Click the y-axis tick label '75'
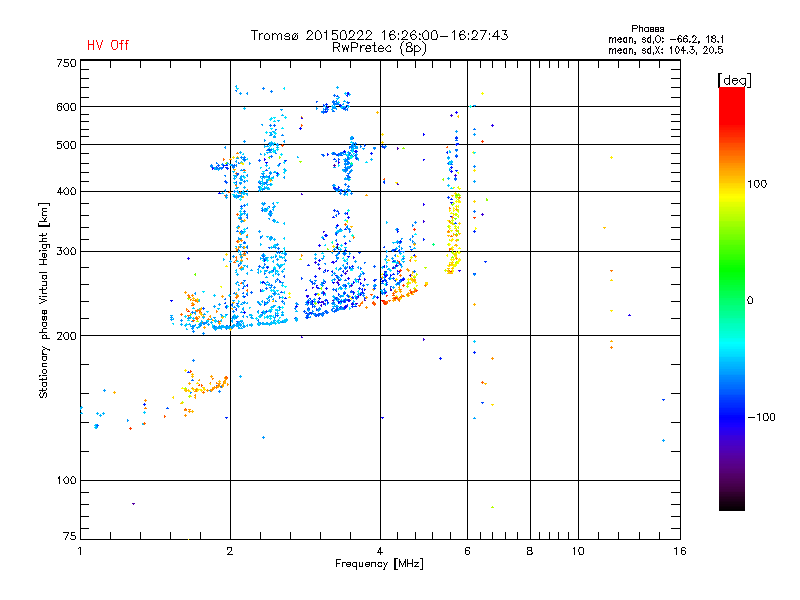 pos(70,536)
